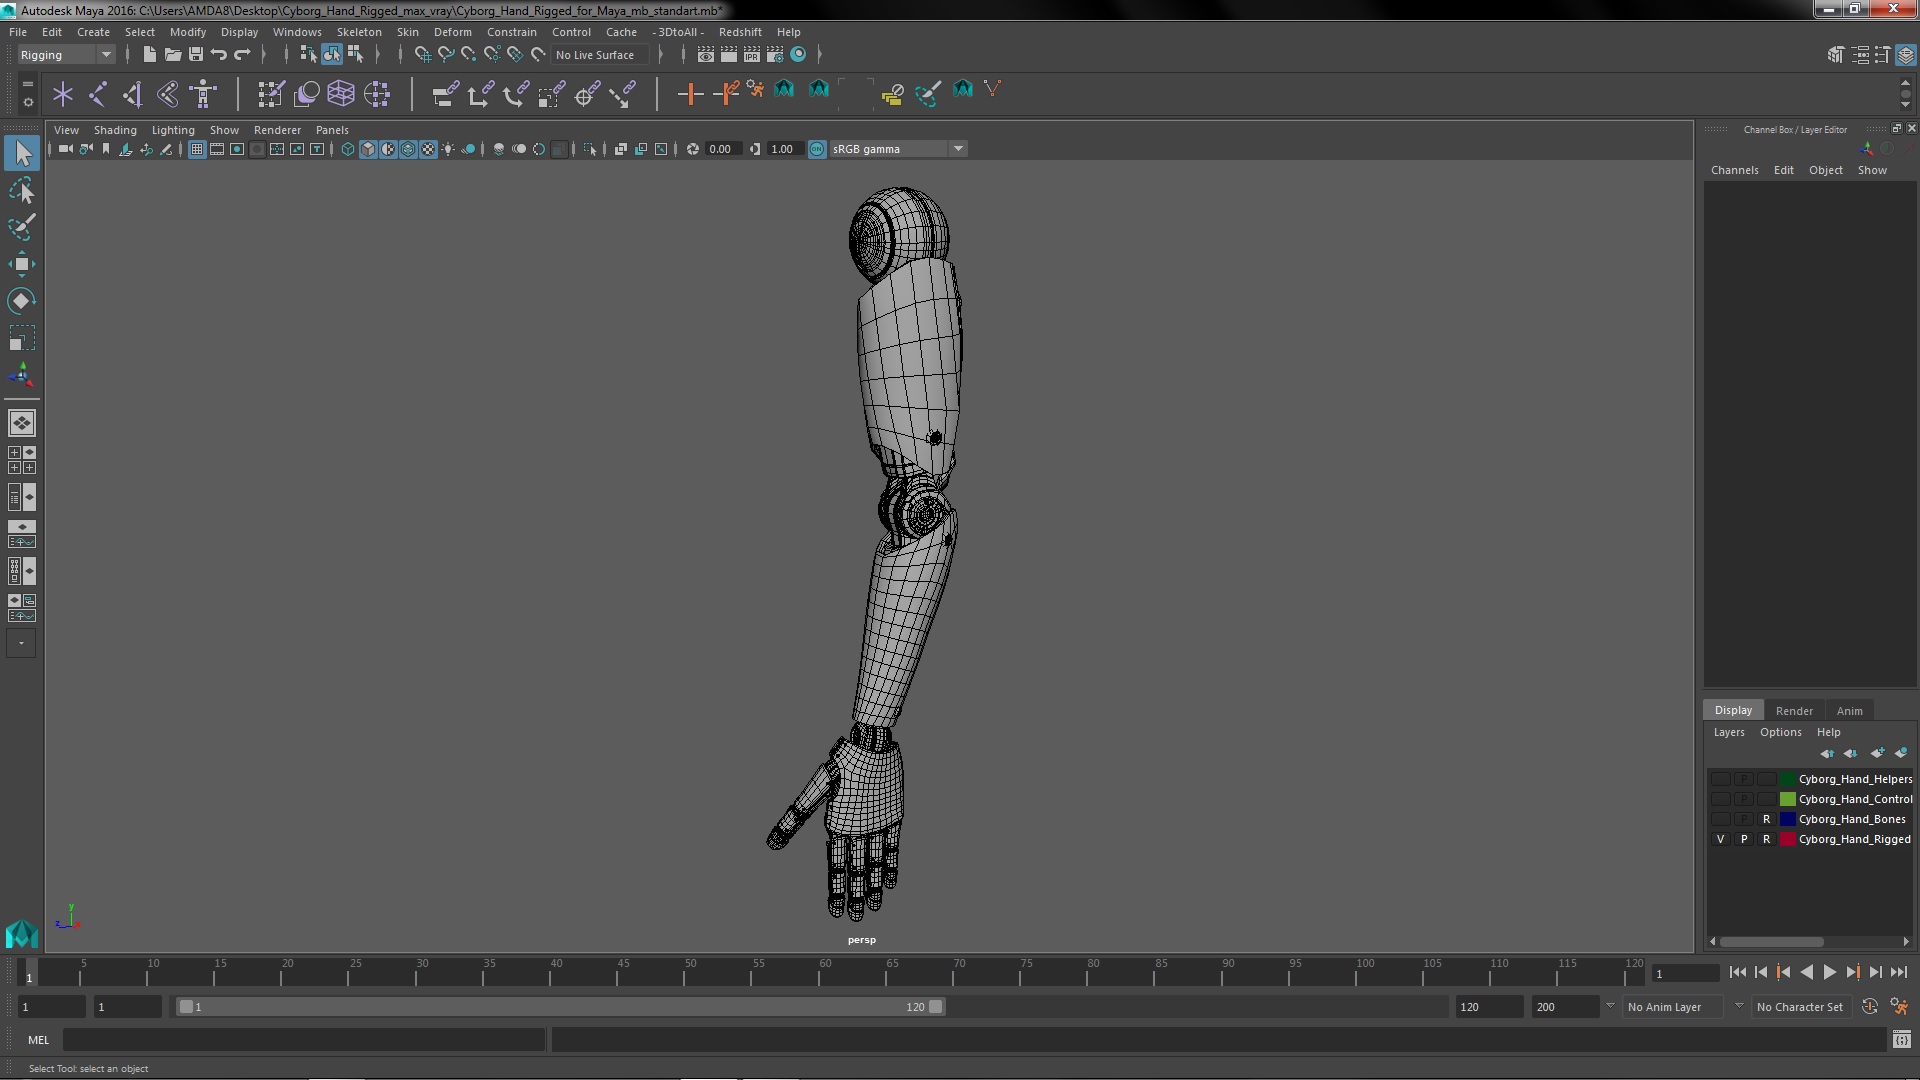1920x1080 pixels.
Task: Choose the Rotate tool in toolbox
Action: (x=22, y=301)
